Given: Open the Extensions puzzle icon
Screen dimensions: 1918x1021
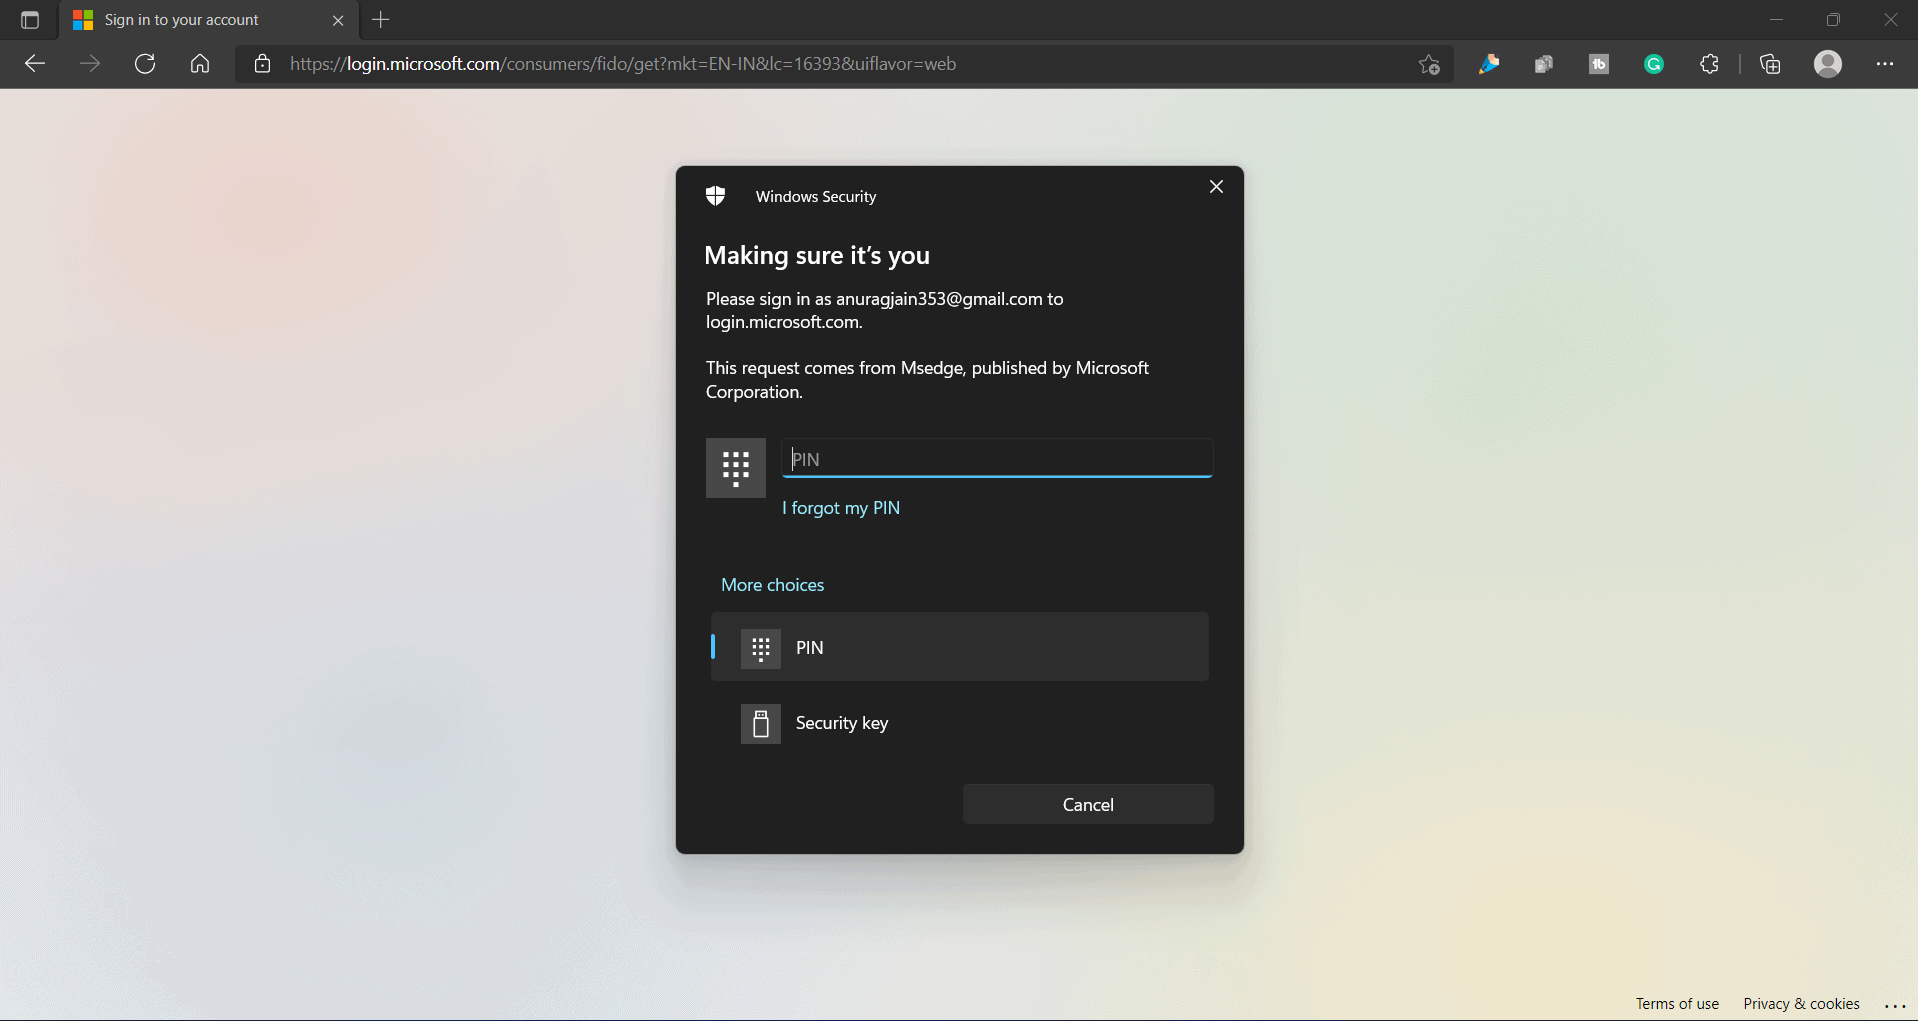Looking at the screenshot, I should coord(1710,64).
